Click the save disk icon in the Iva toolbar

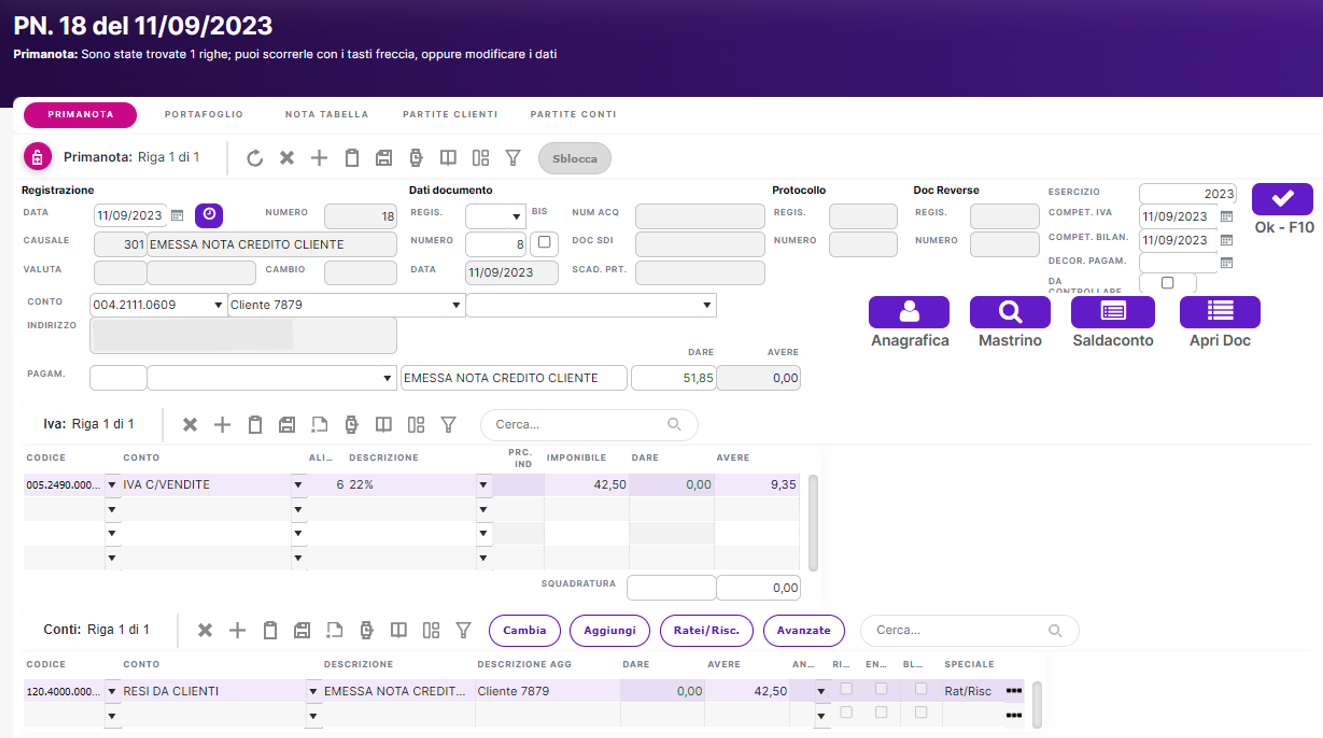coord(287,425)
